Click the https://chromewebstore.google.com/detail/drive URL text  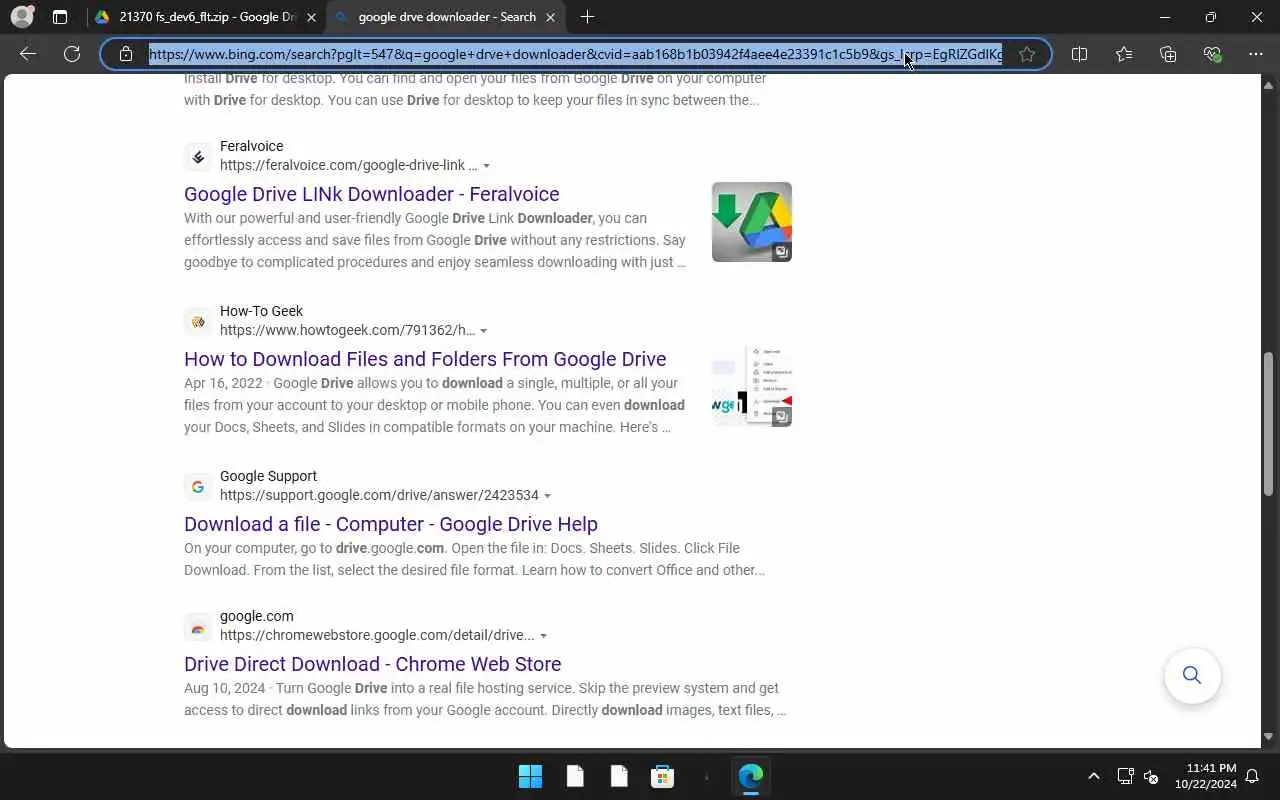click(x=377, y=635)
